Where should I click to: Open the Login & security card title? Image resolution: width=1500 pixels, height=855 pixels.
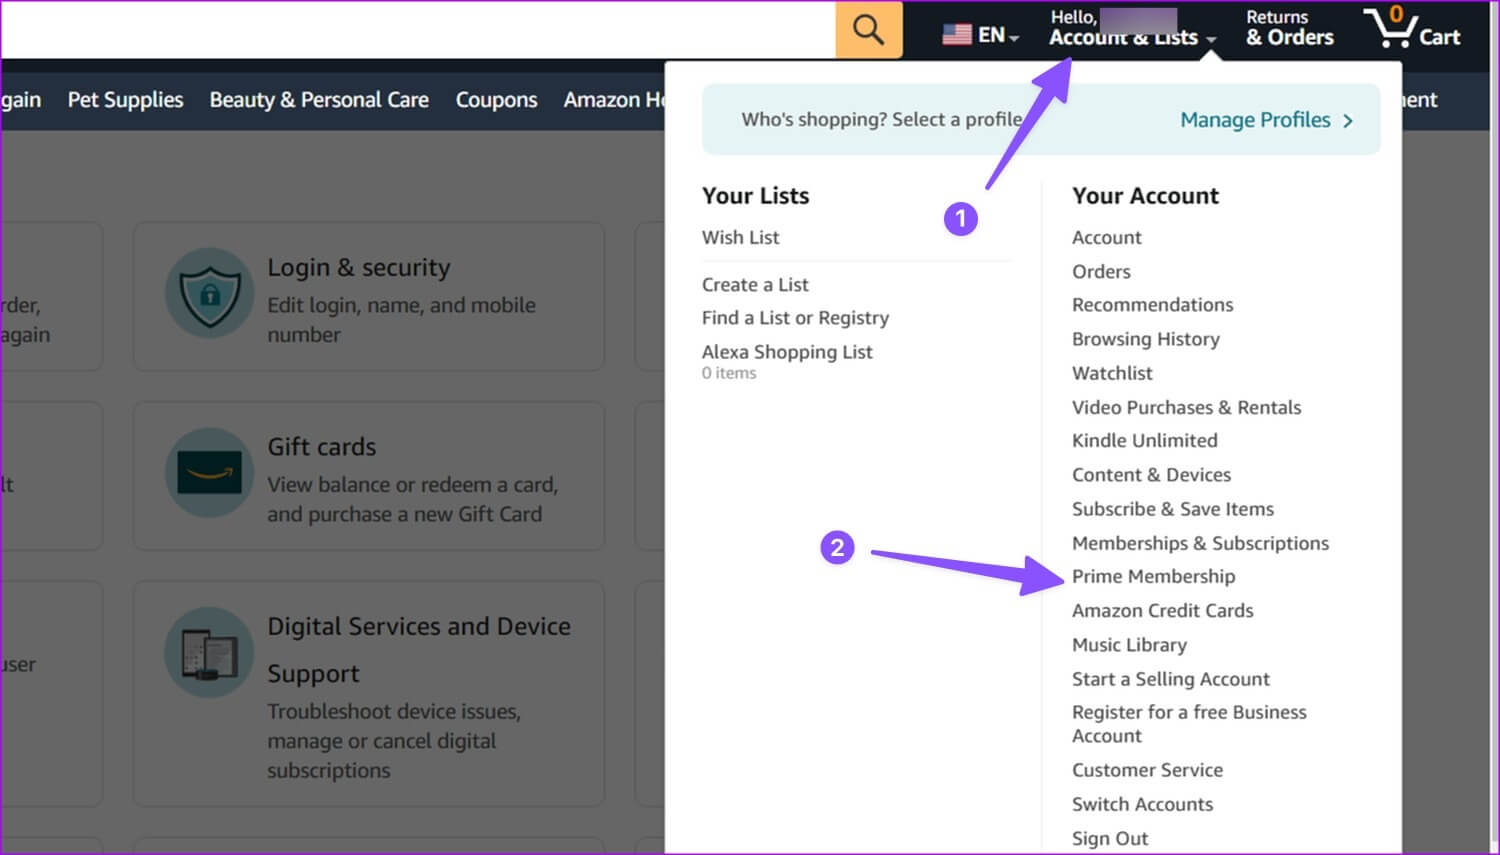coord(358,268)
